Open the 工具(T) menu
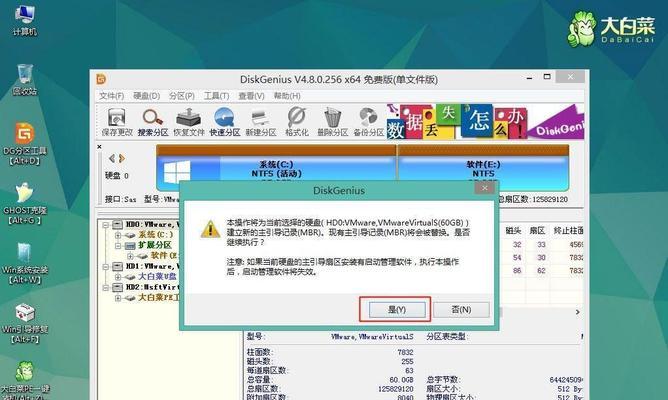This screenshot has height=400, width=668. click(x=216, y=96)
